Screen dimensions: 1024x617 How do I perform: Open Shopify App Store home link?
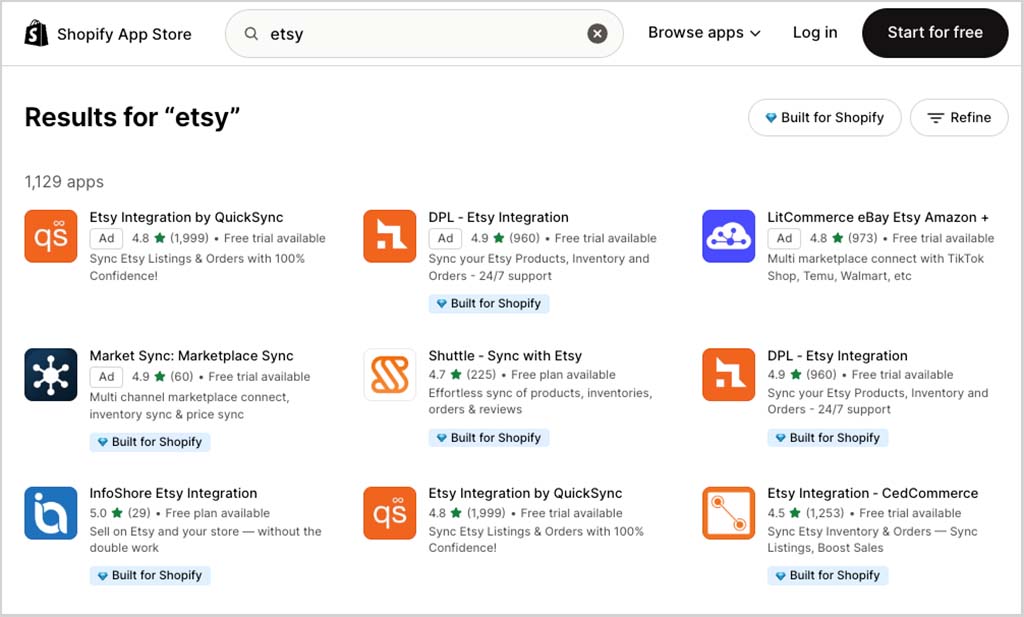[x=108, y=34]
